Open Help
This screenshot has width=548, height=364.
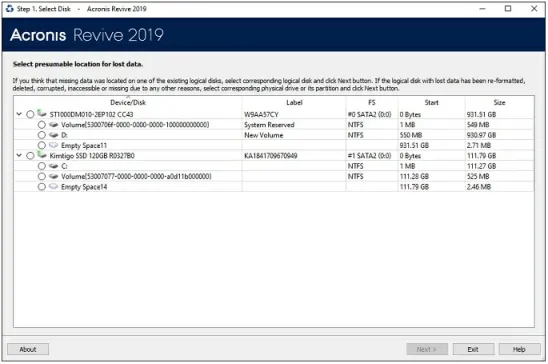pyautogui.click(x=519, y=349)
